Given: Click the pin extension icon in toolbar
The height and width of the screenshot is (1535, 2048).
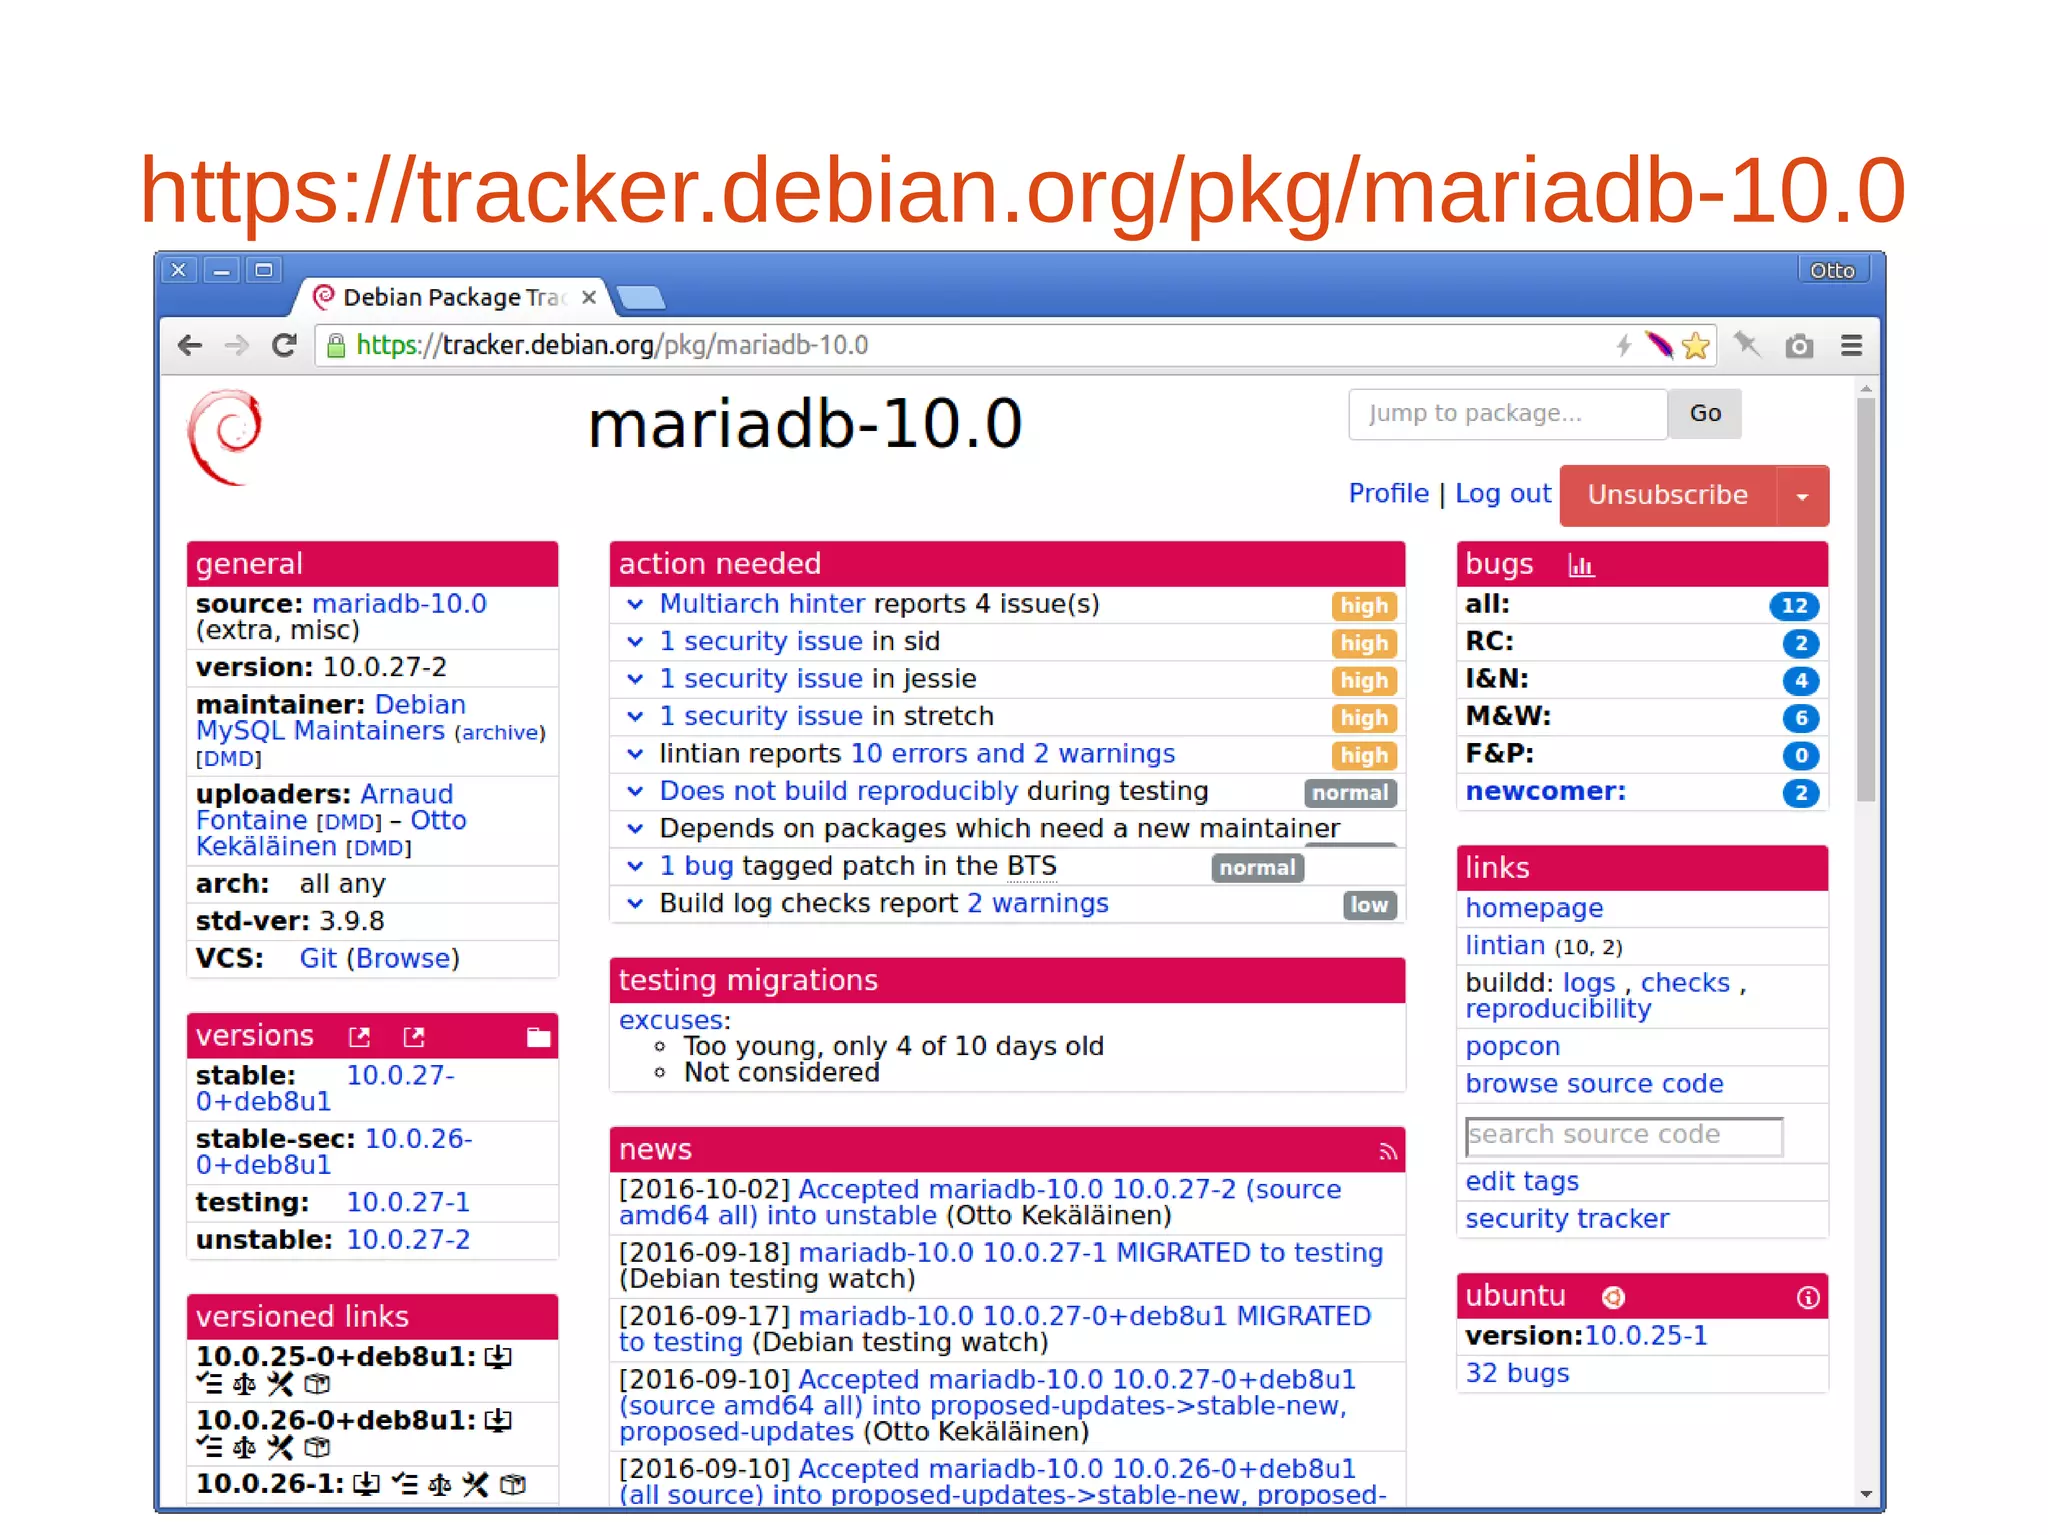Looking at the screenshot, I should (x=1747, y=345).
